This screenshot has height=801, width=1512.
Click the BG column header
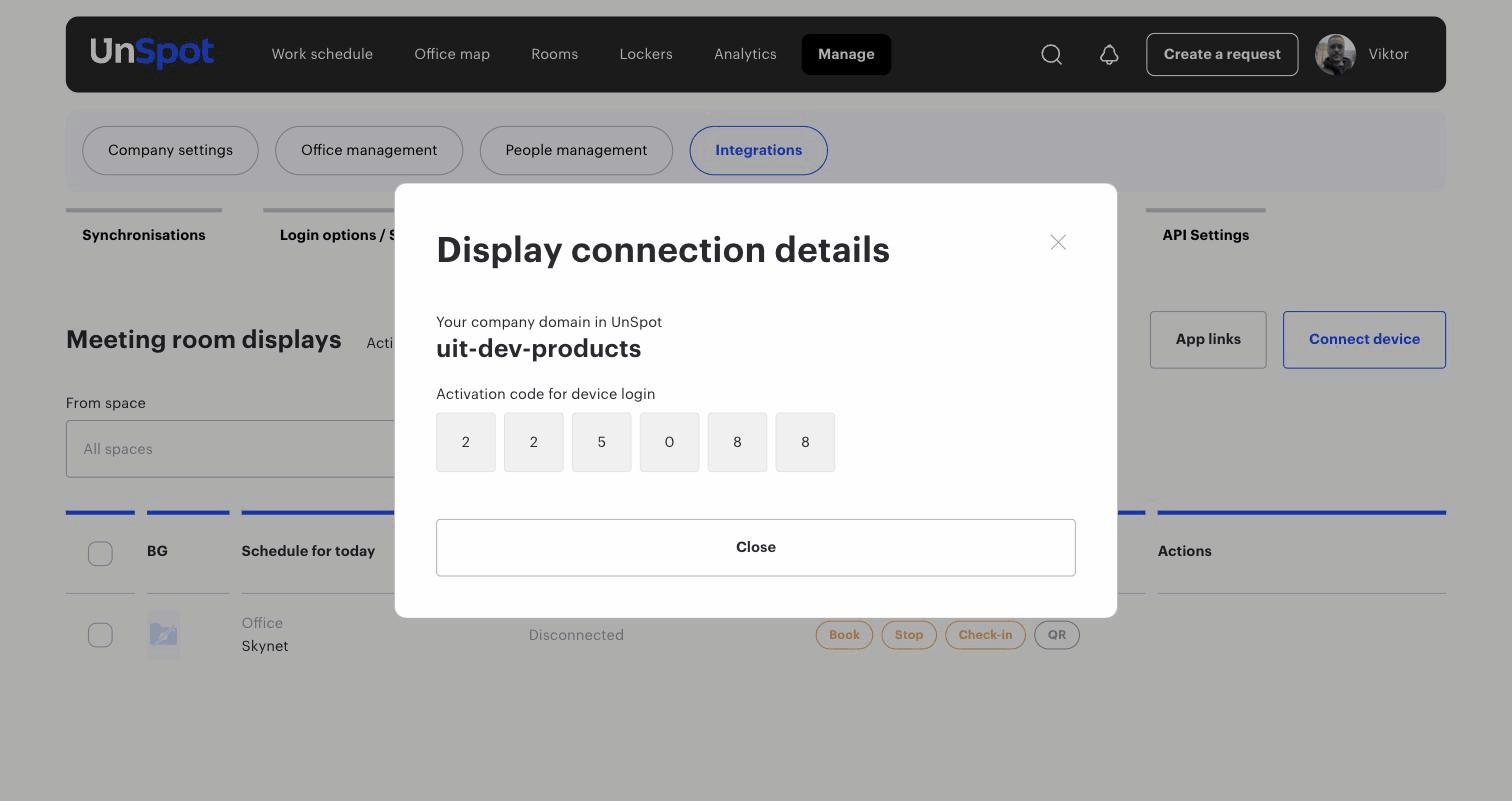(157, 551)
